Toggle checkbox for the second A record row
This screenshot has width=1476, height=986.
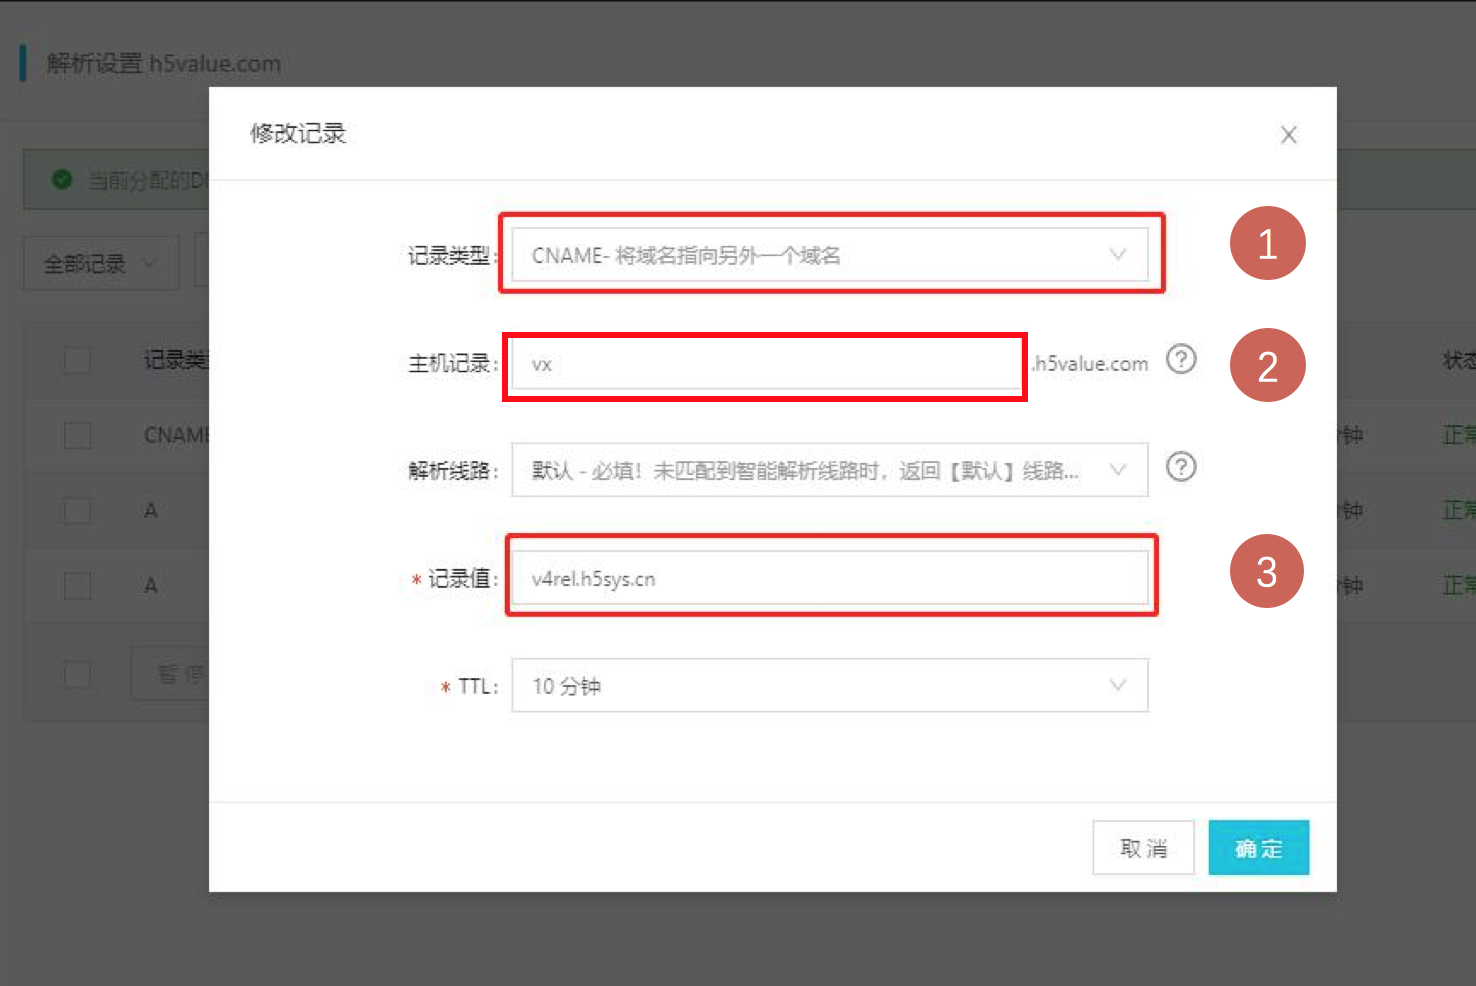(x=78, y=585)
